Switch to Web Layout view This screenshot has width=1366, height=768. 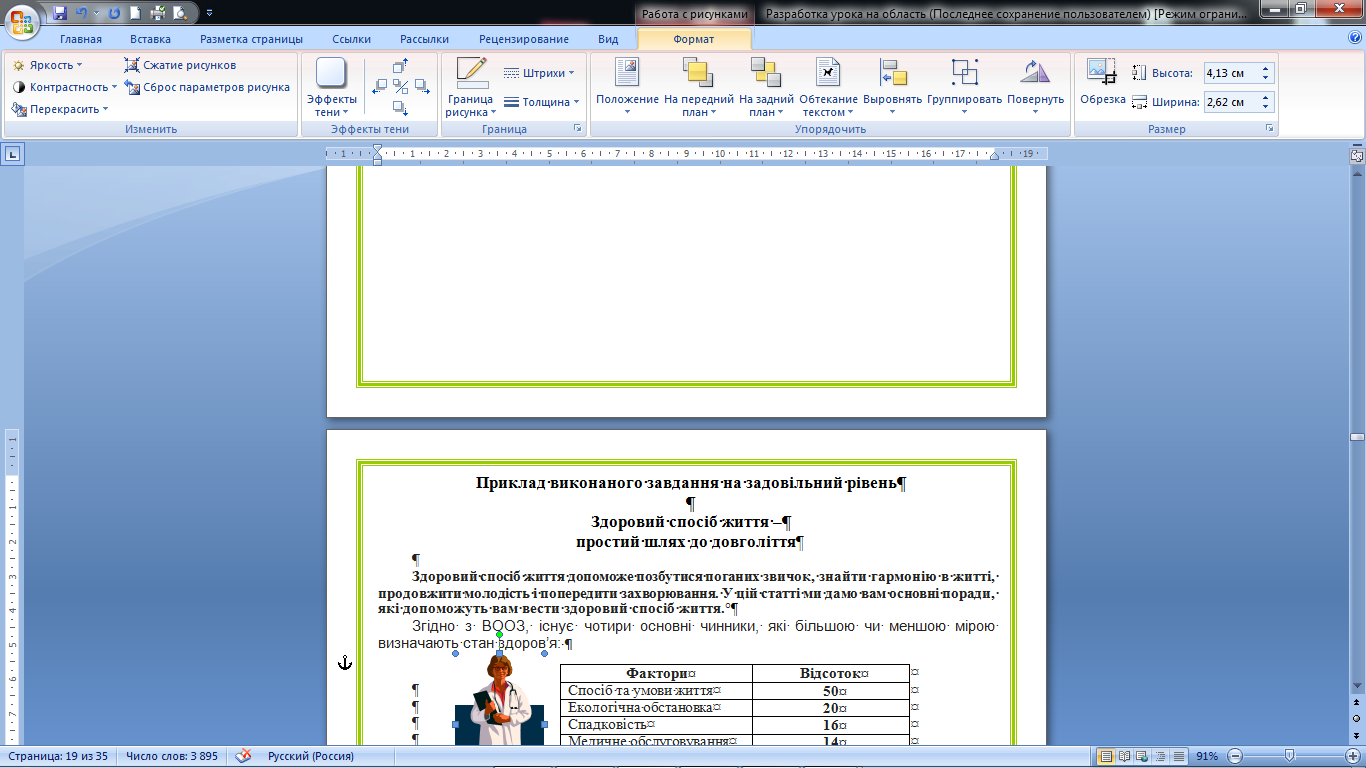click(1144, 756)
